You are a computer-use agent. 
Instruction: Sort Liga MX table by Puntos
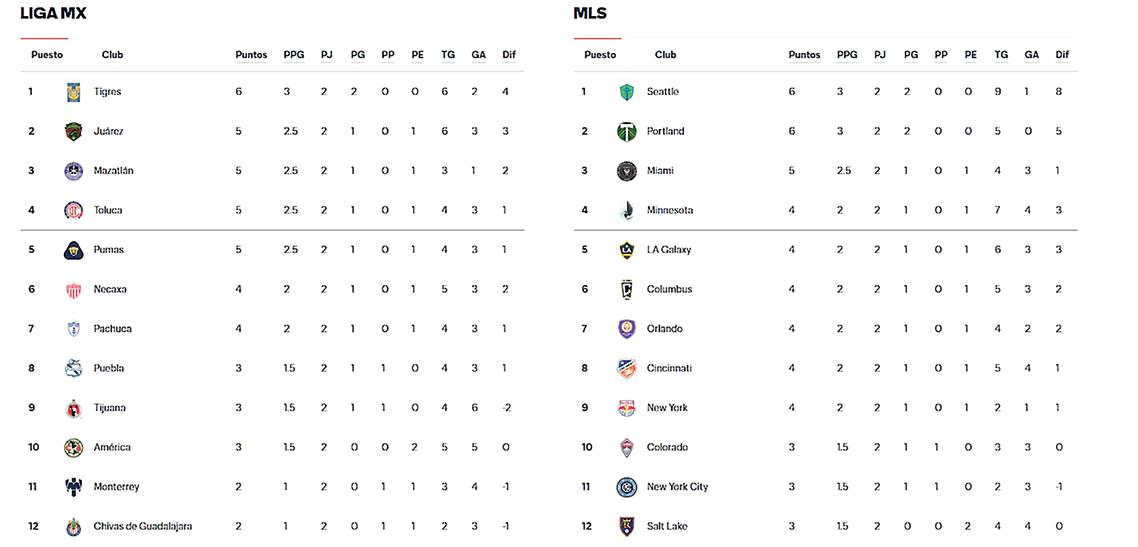(251, 55)
